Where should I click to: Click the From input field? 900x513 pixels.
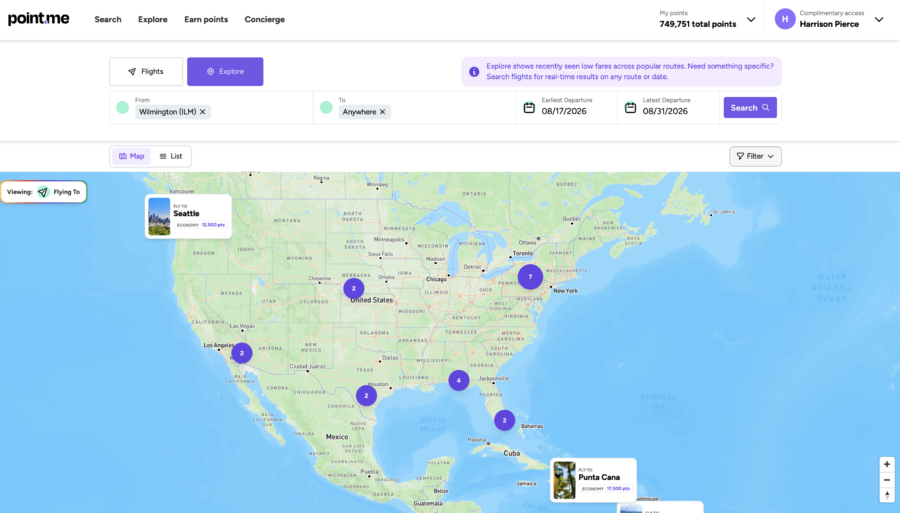point(211,107)
